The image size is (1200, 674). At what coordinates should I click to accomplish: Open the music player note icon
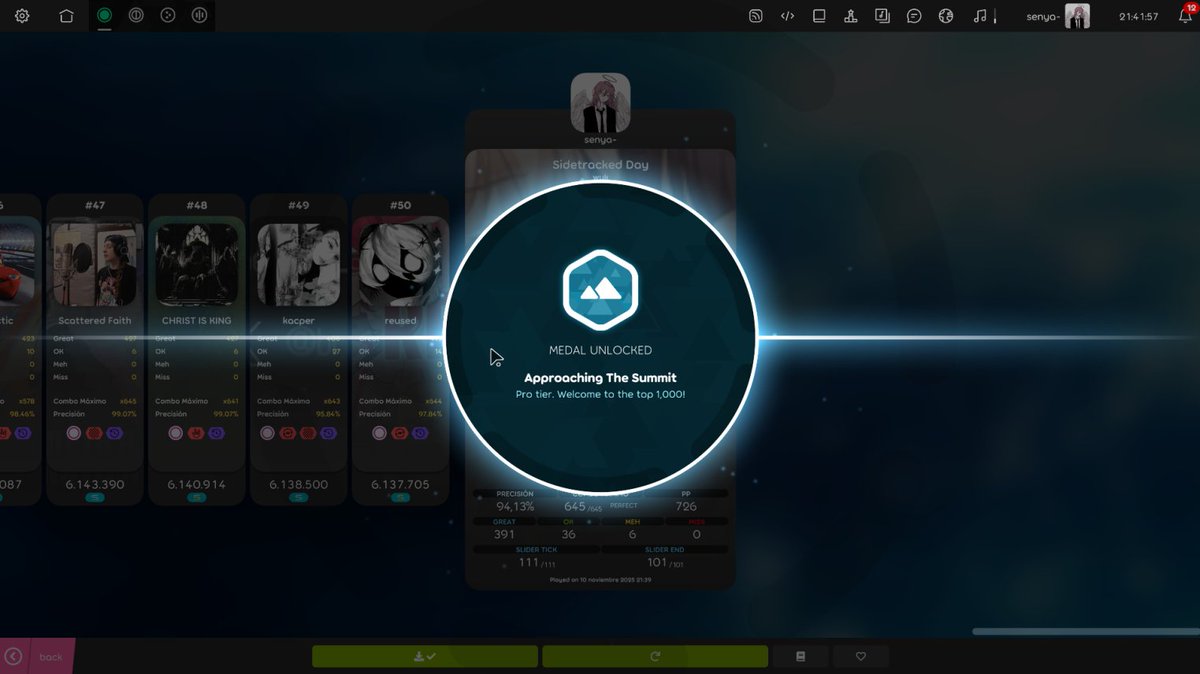click(x=981, y=16)
